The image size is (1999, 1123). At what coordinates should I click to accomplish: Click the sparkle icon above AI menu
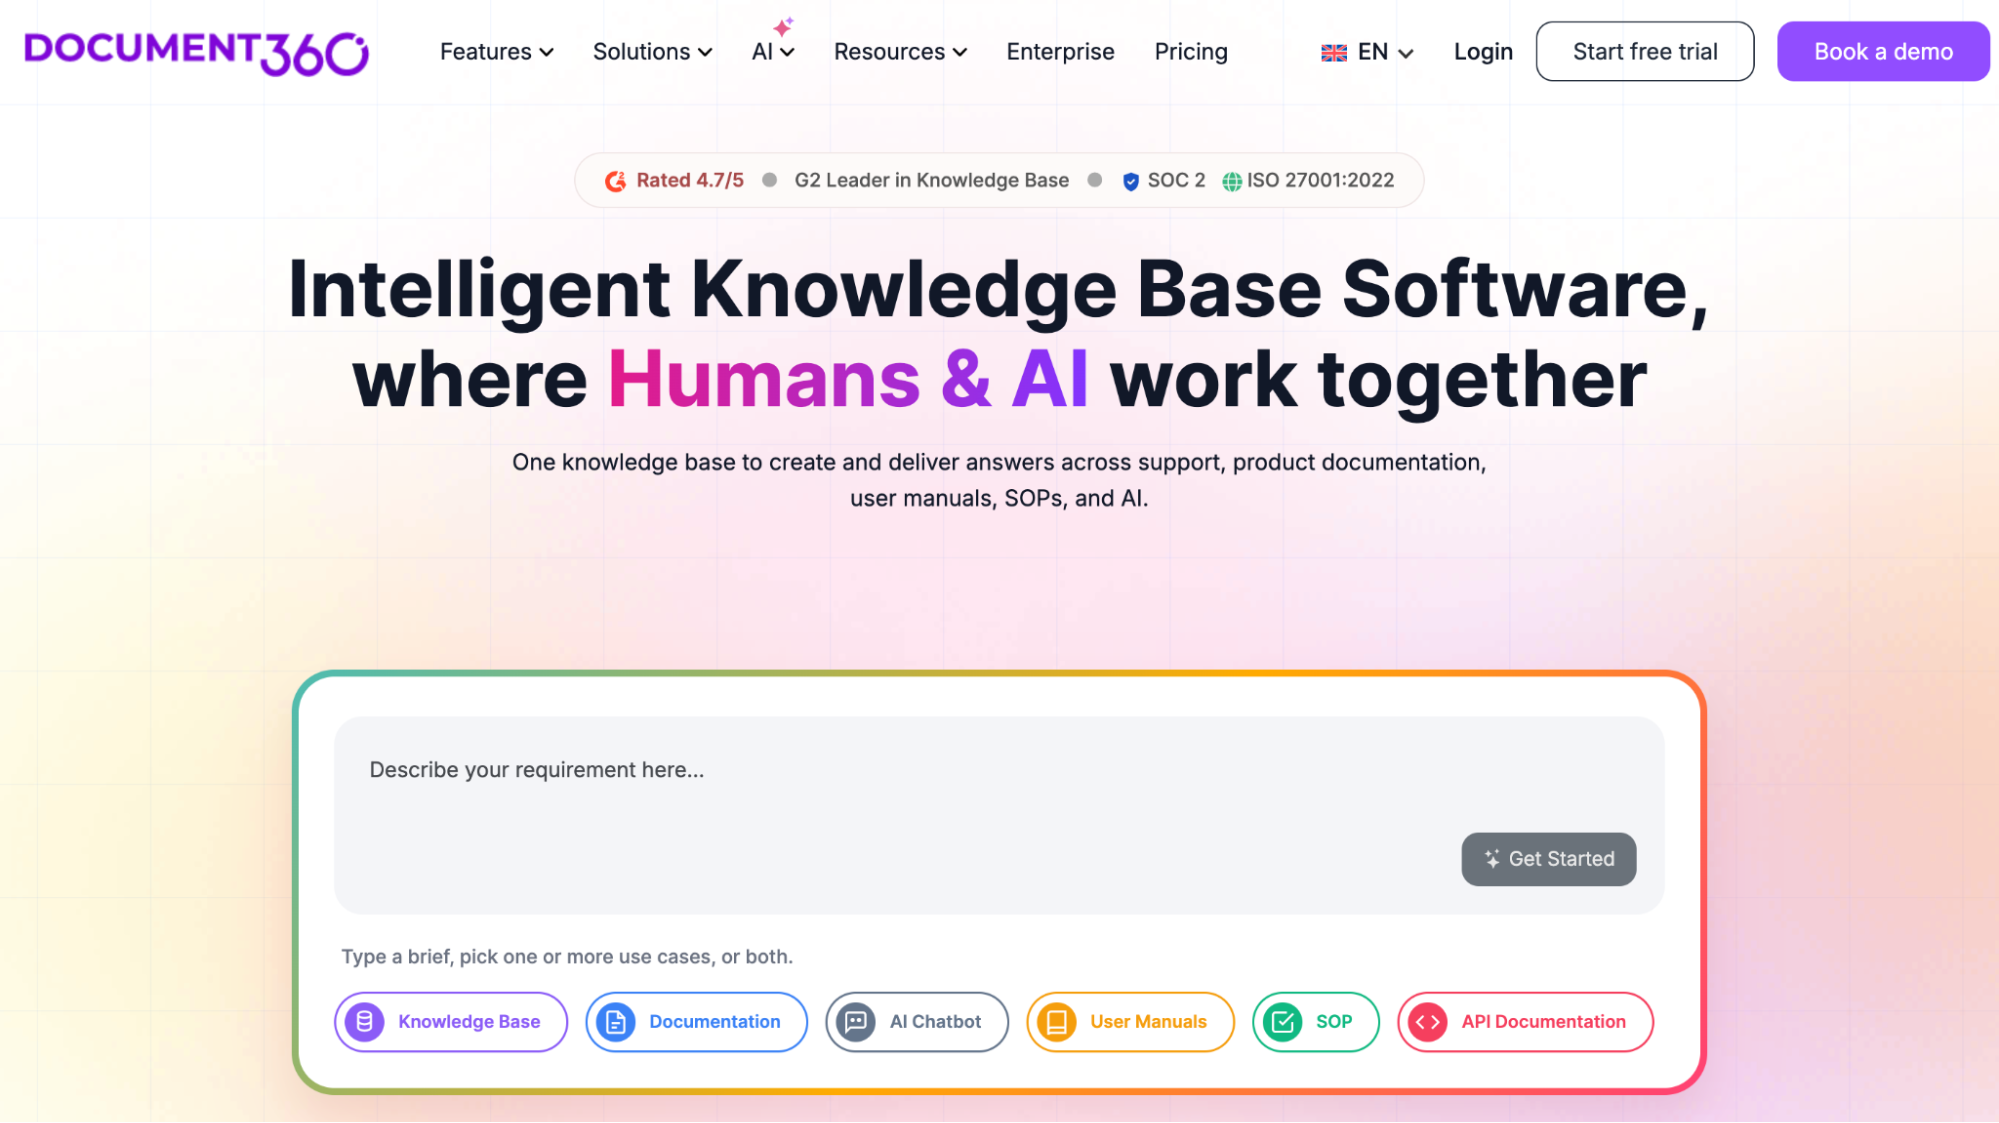click(x=783, y=26)
